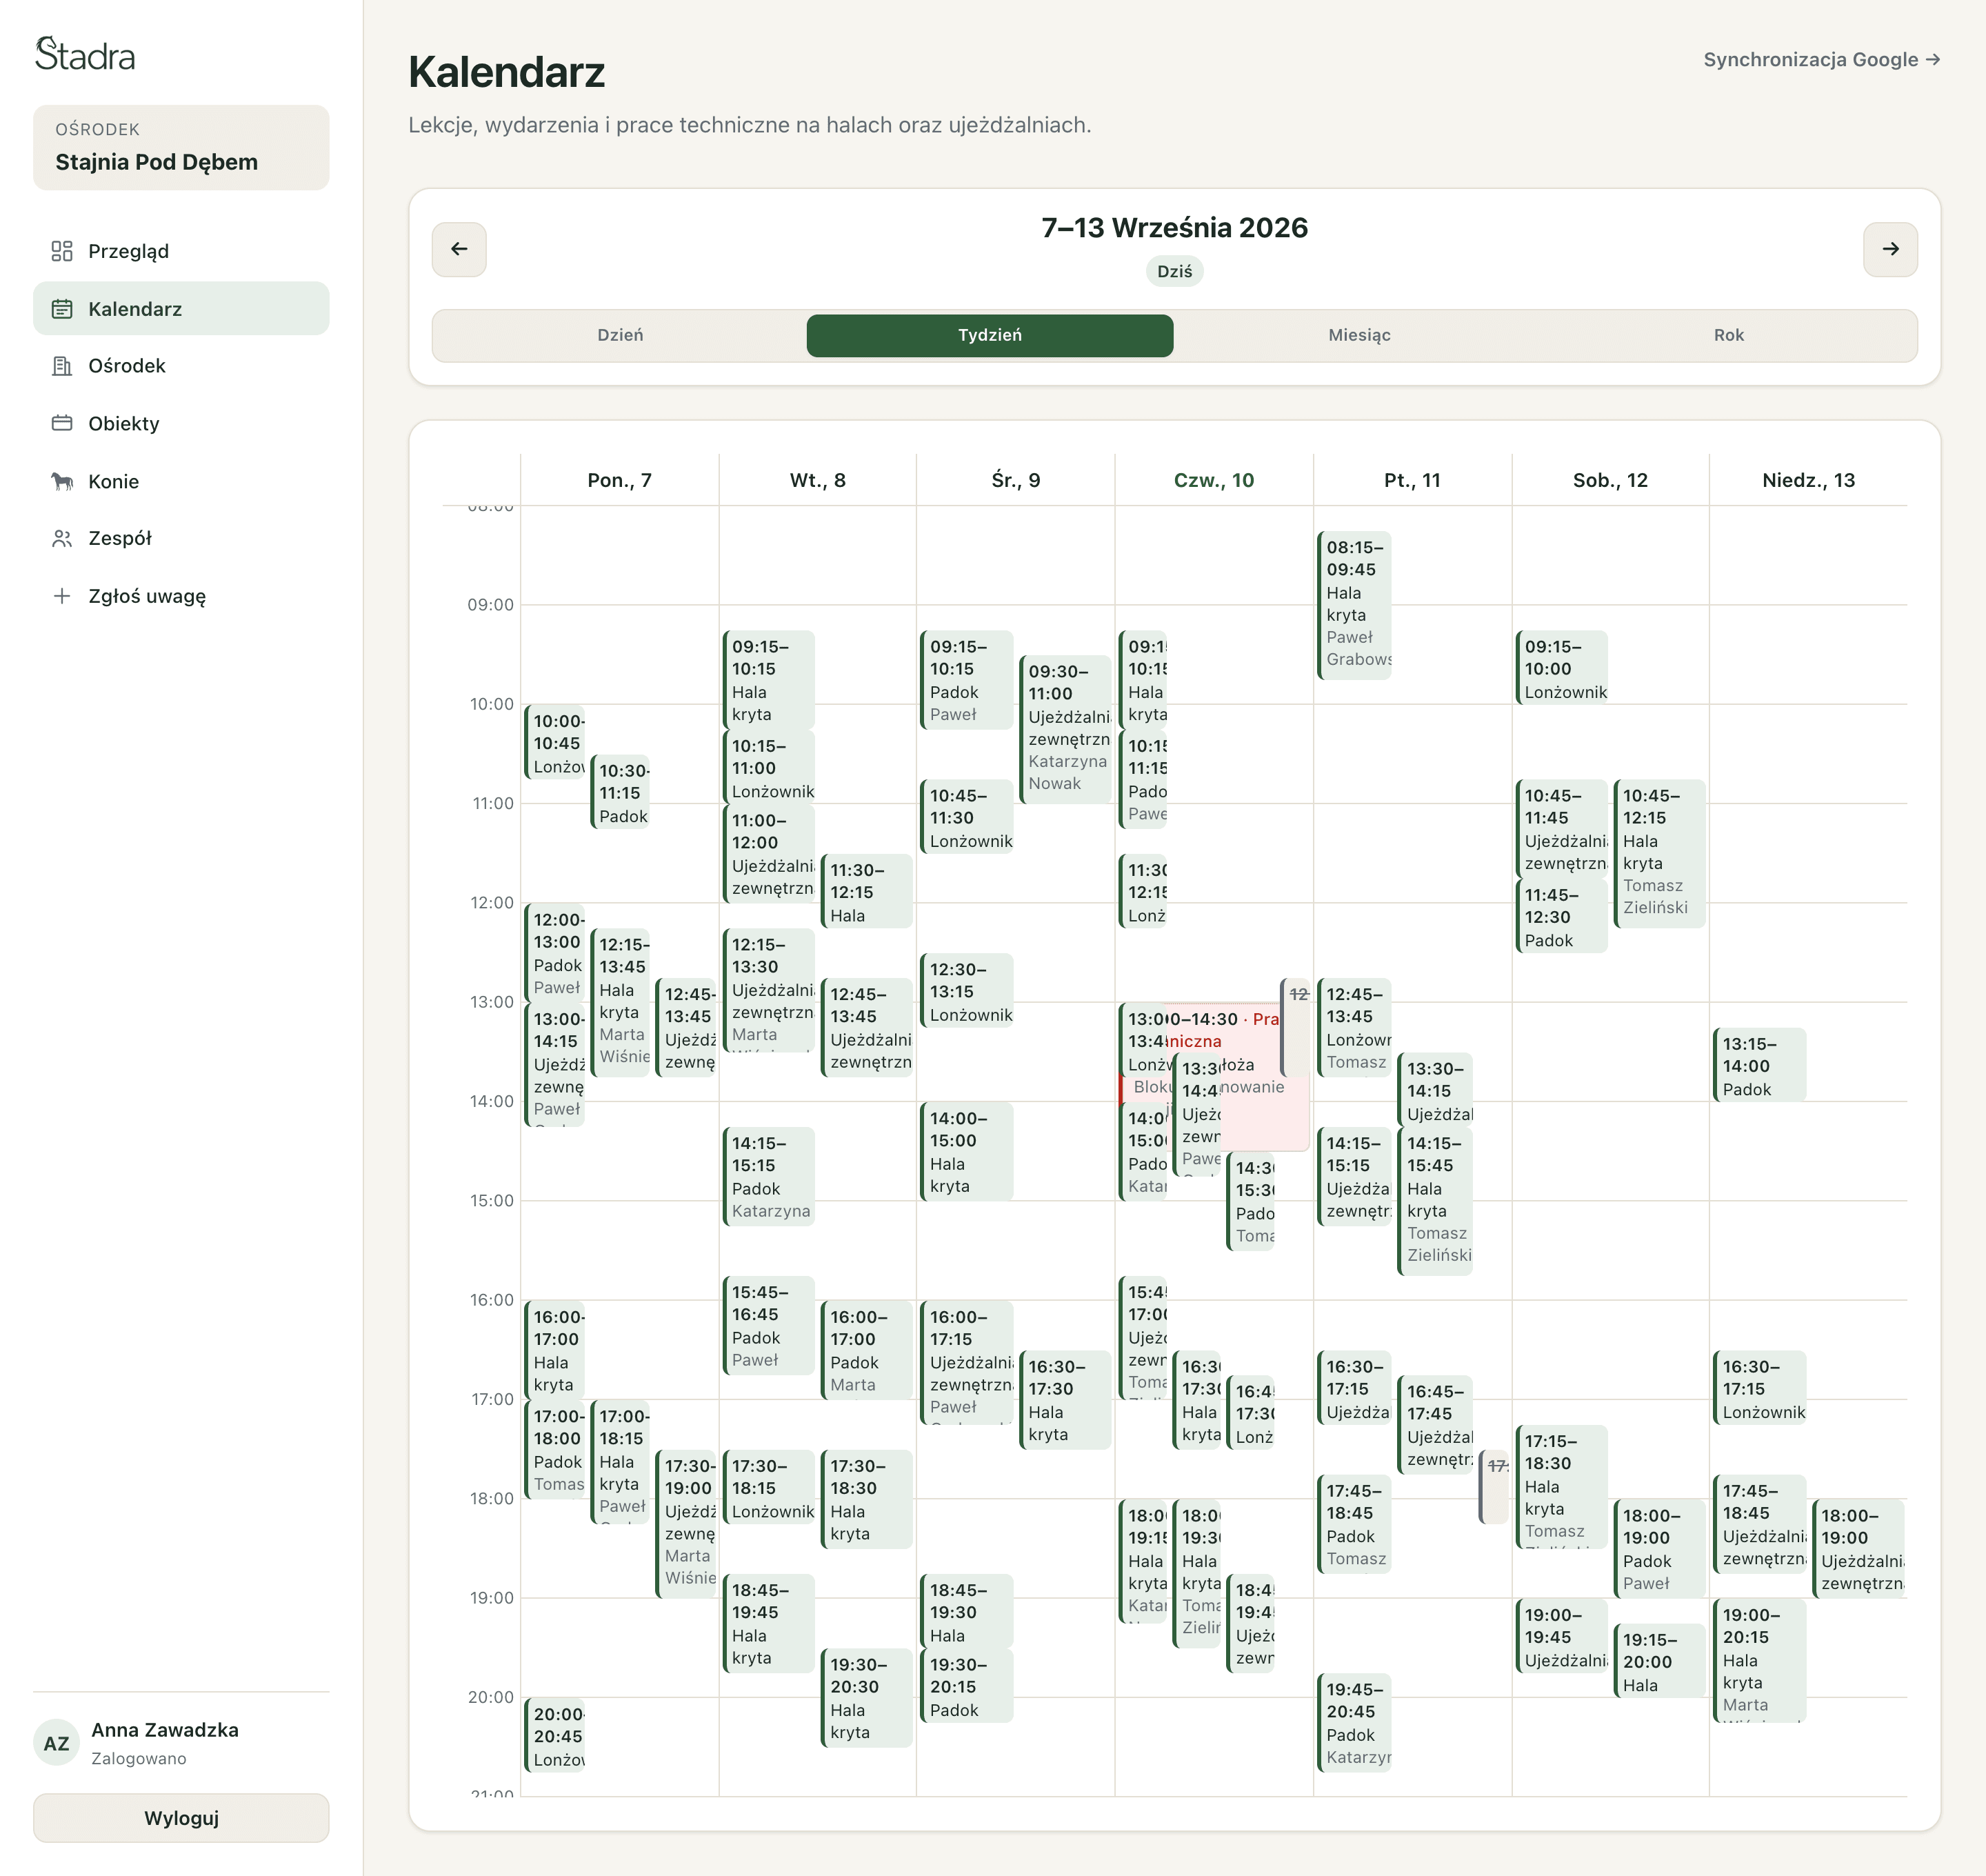Open Tuesday 15:45–16:45 Padok Paweł event
Viewport: 1986px width, 1876px height.
(x=768, y=1325)
